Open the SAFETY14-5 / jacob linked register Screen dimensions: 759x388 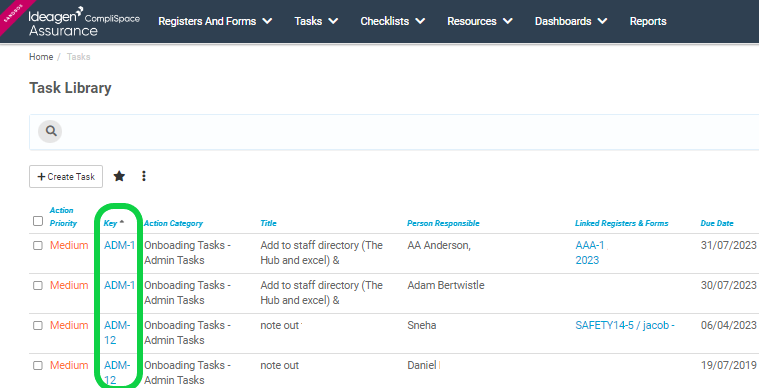[625, 325]
